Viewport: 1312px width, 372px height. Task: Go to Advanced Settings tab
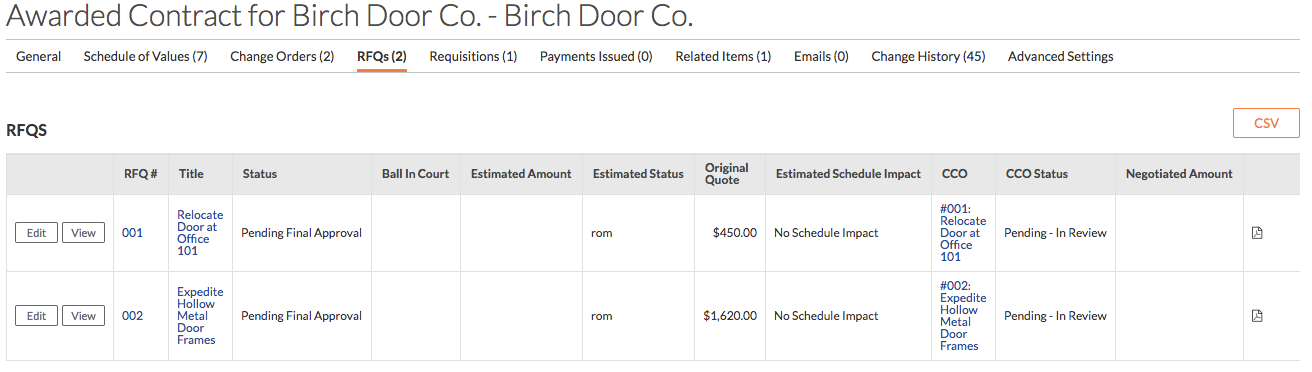point(1060,57)
